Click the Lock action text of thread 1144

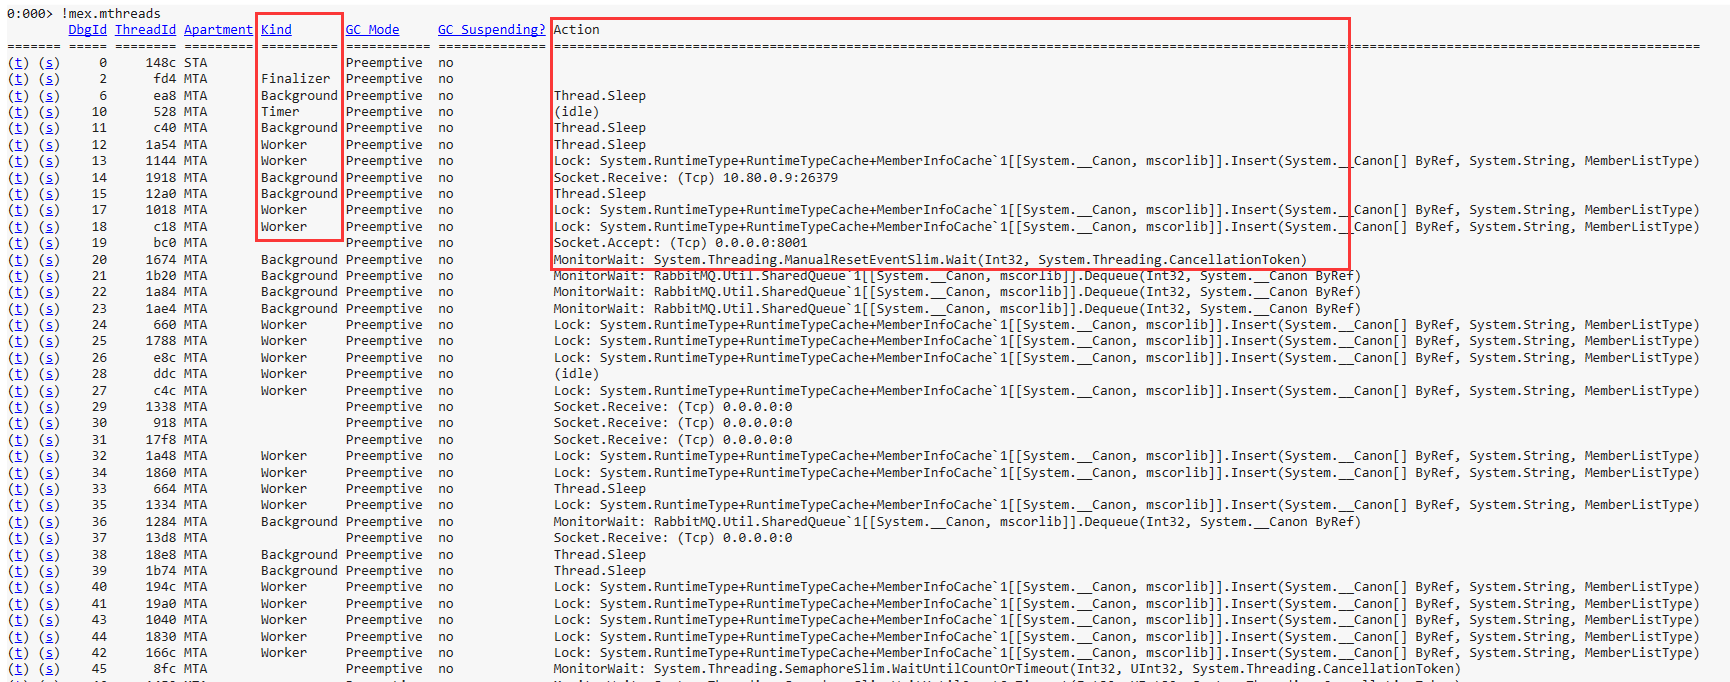coord(1126,161)
